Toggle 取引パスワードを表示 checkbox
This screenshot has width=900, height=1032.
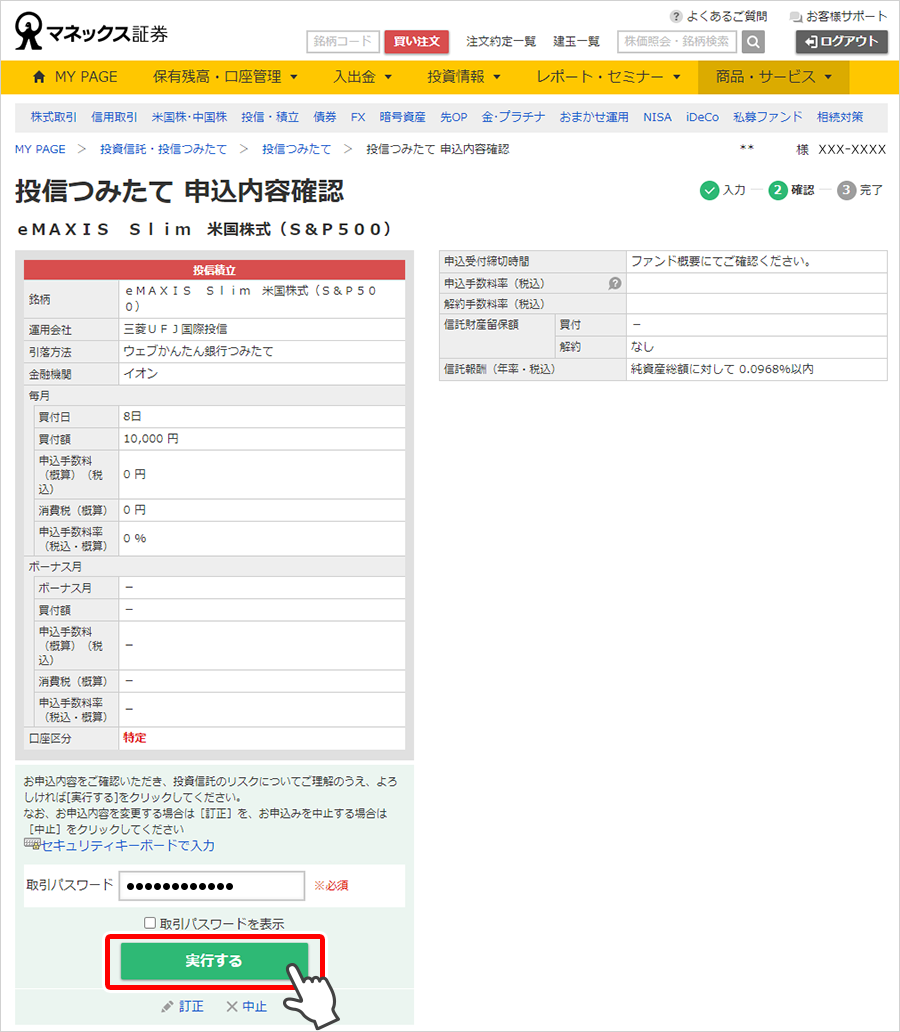pos(150,923)
